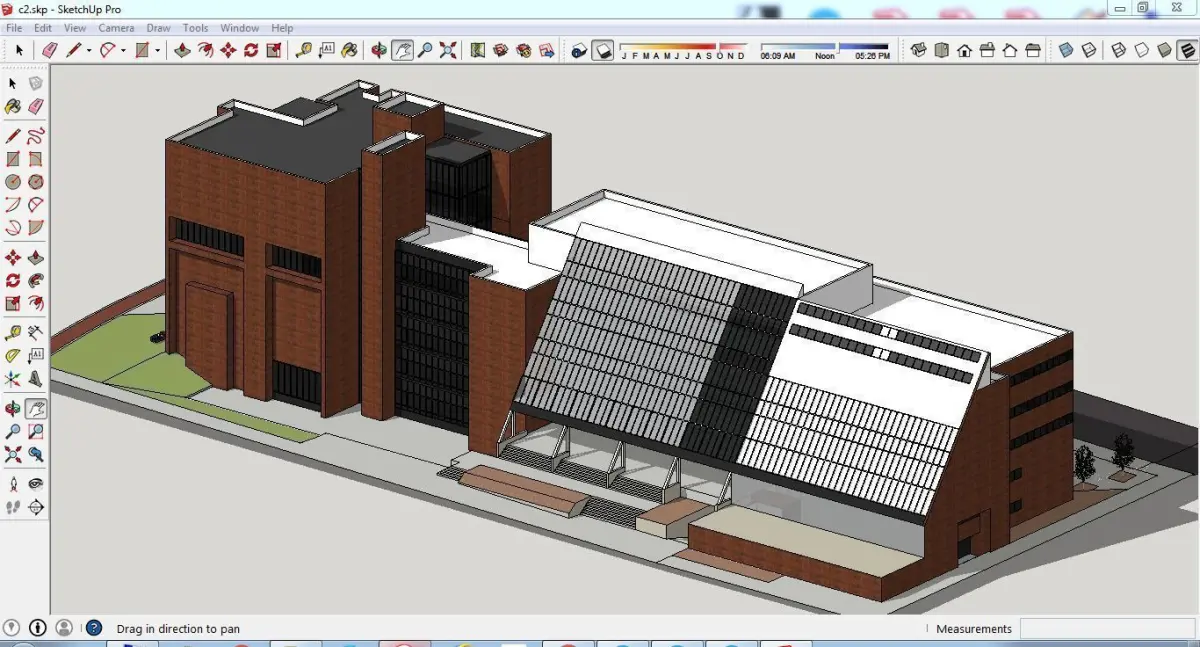Click the help question mark in status bar
The image size is (1200, 647).
[94, 628]
